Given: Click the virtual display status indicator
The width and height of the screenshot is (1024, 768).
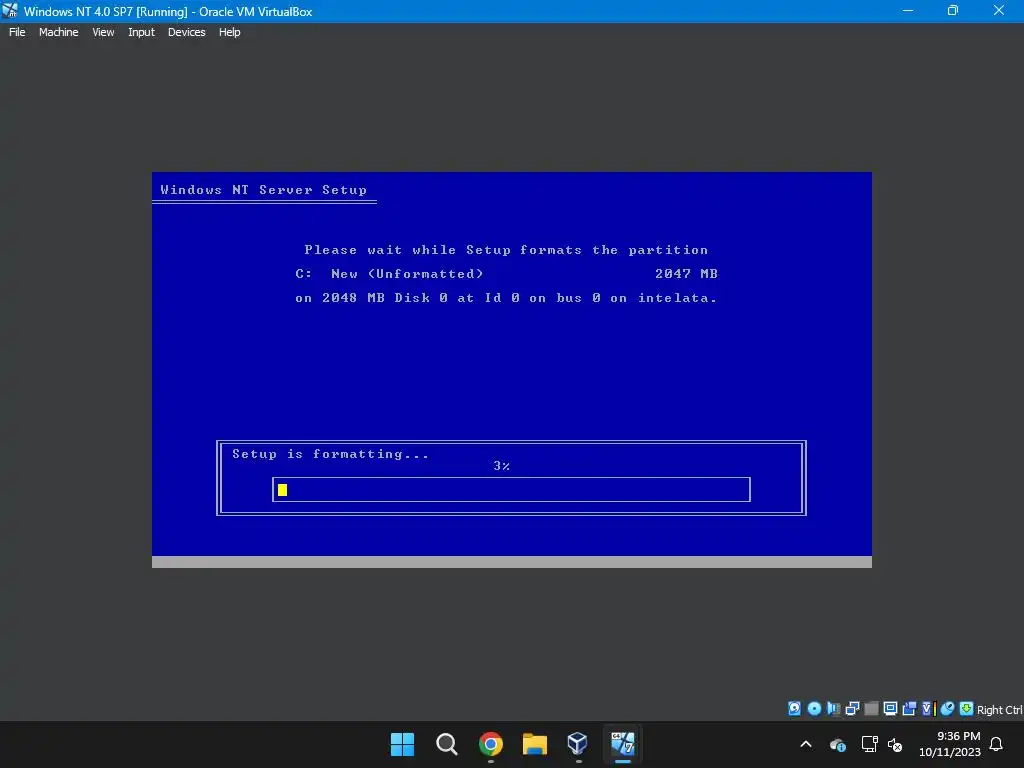Looking at the screenshot, I should click(890, 709).
